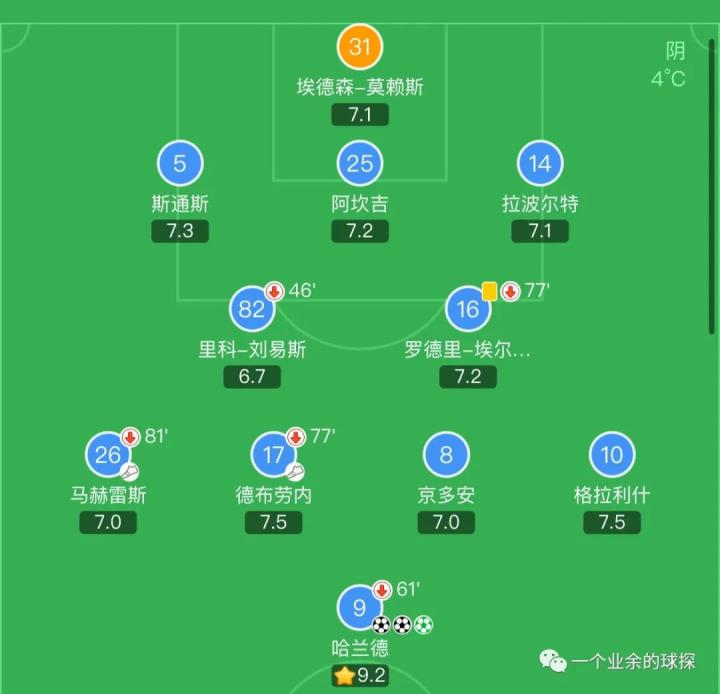Image resolution: width=720 pixels, height=694 pixels.
Task: Click substitution arrow next to 46'
Action: click(274, 292)
